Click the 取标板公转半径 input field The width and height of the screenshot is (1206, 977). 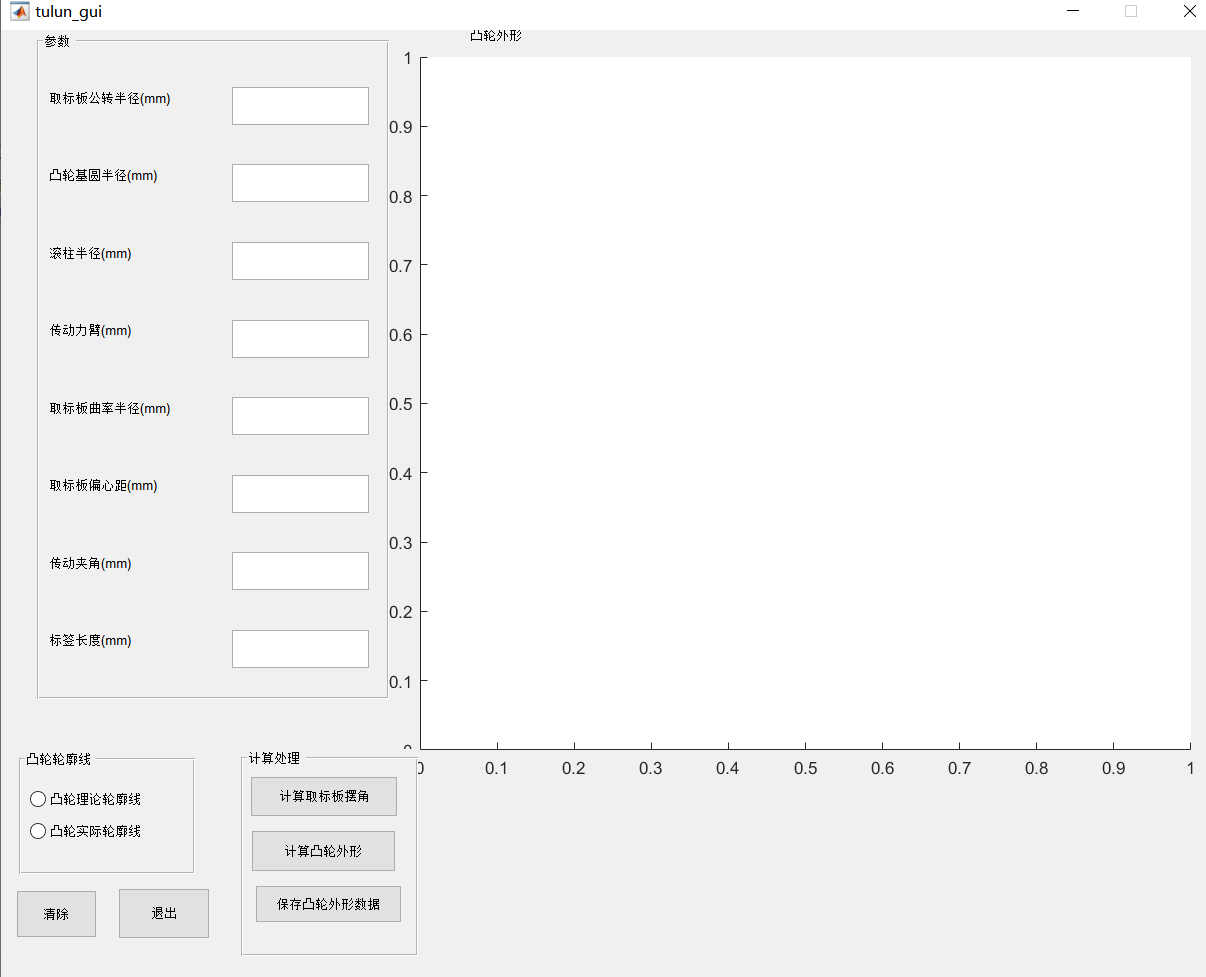(300, 105)
